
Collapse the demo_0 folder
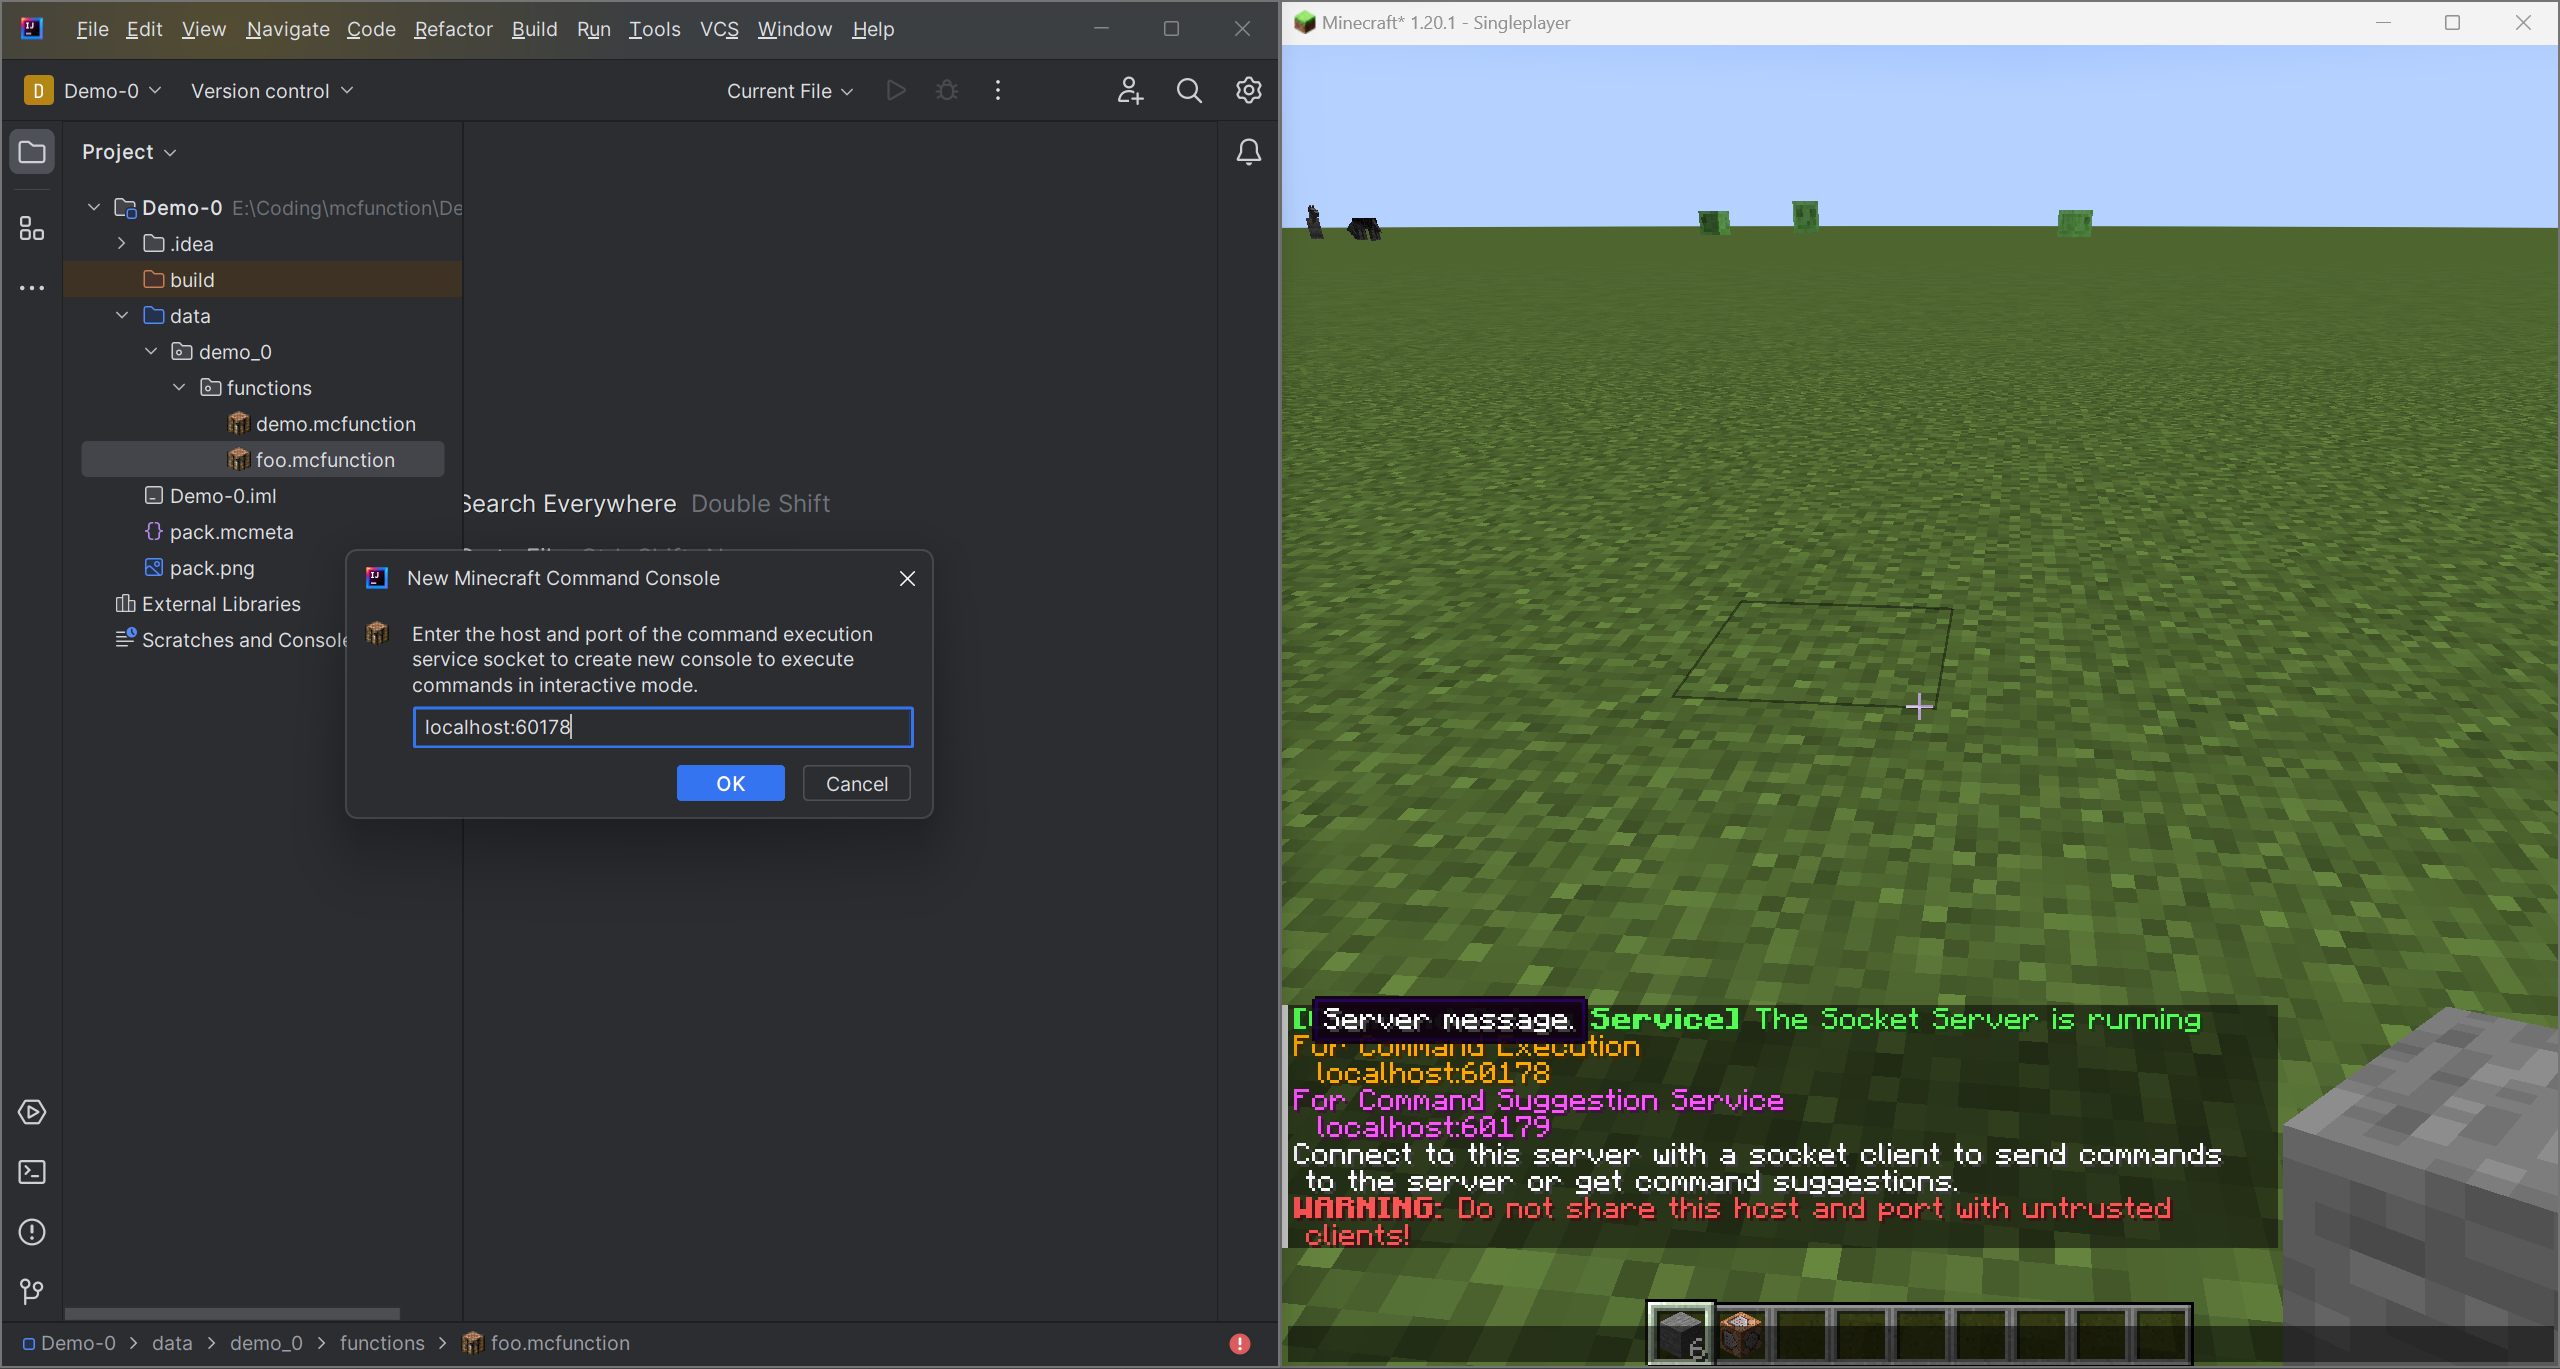pyautogui.click(x=151, y=352)
